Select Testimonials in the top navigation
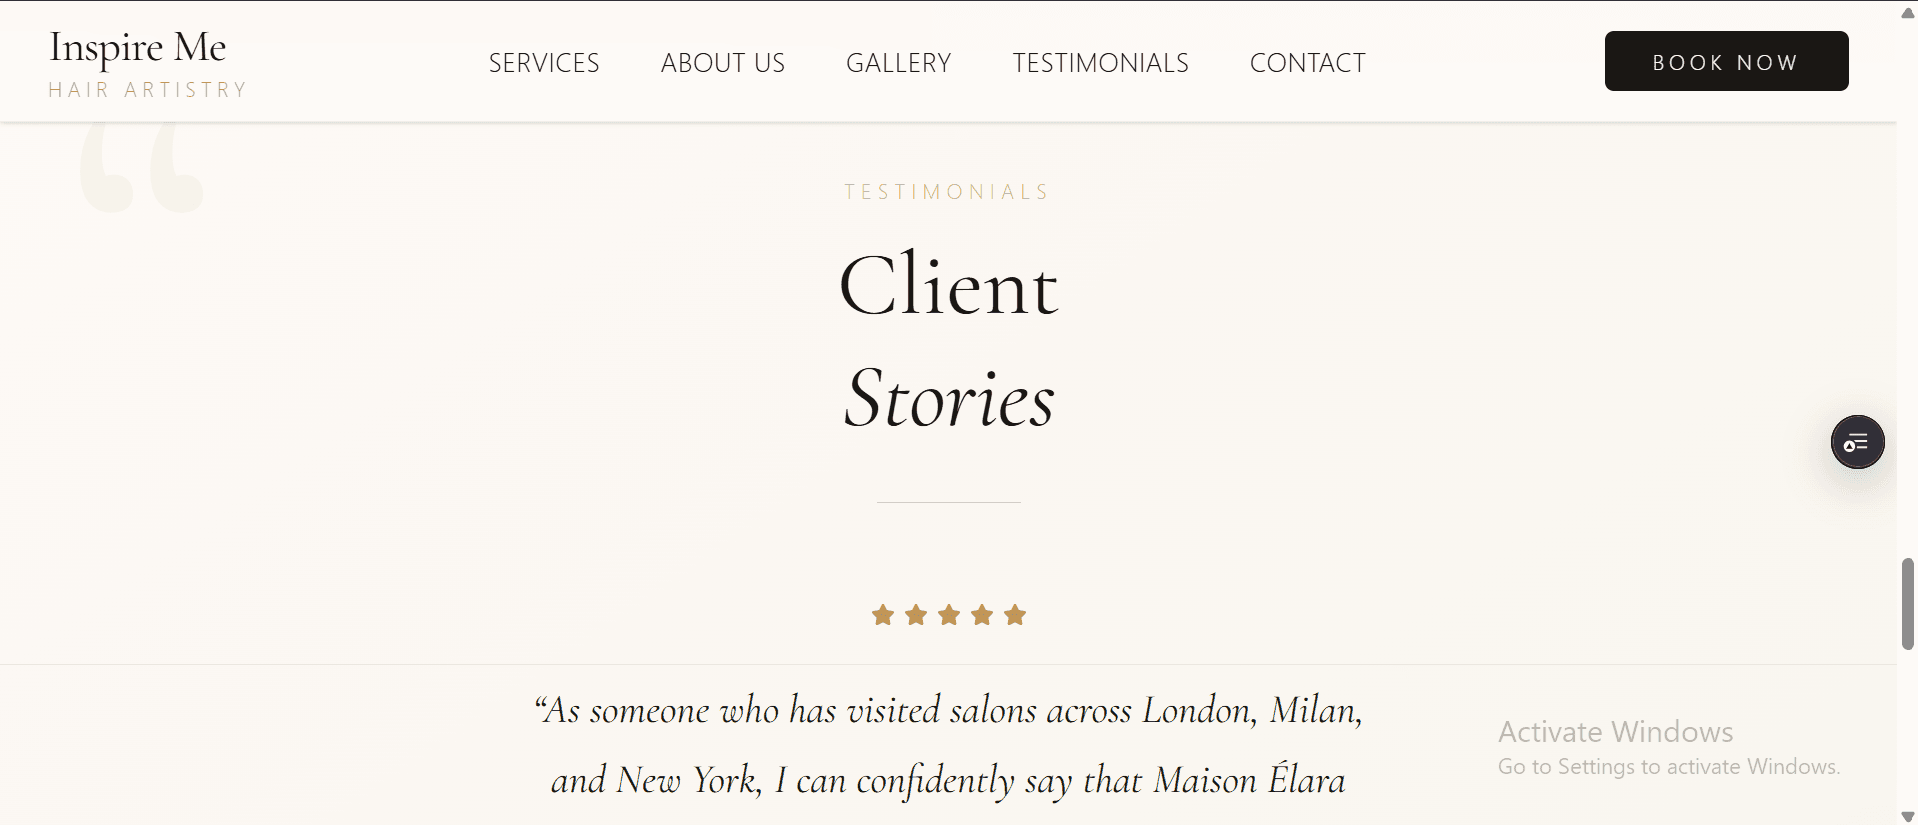The height and width of the screenshot is (825, 1918). [1101, 63]
